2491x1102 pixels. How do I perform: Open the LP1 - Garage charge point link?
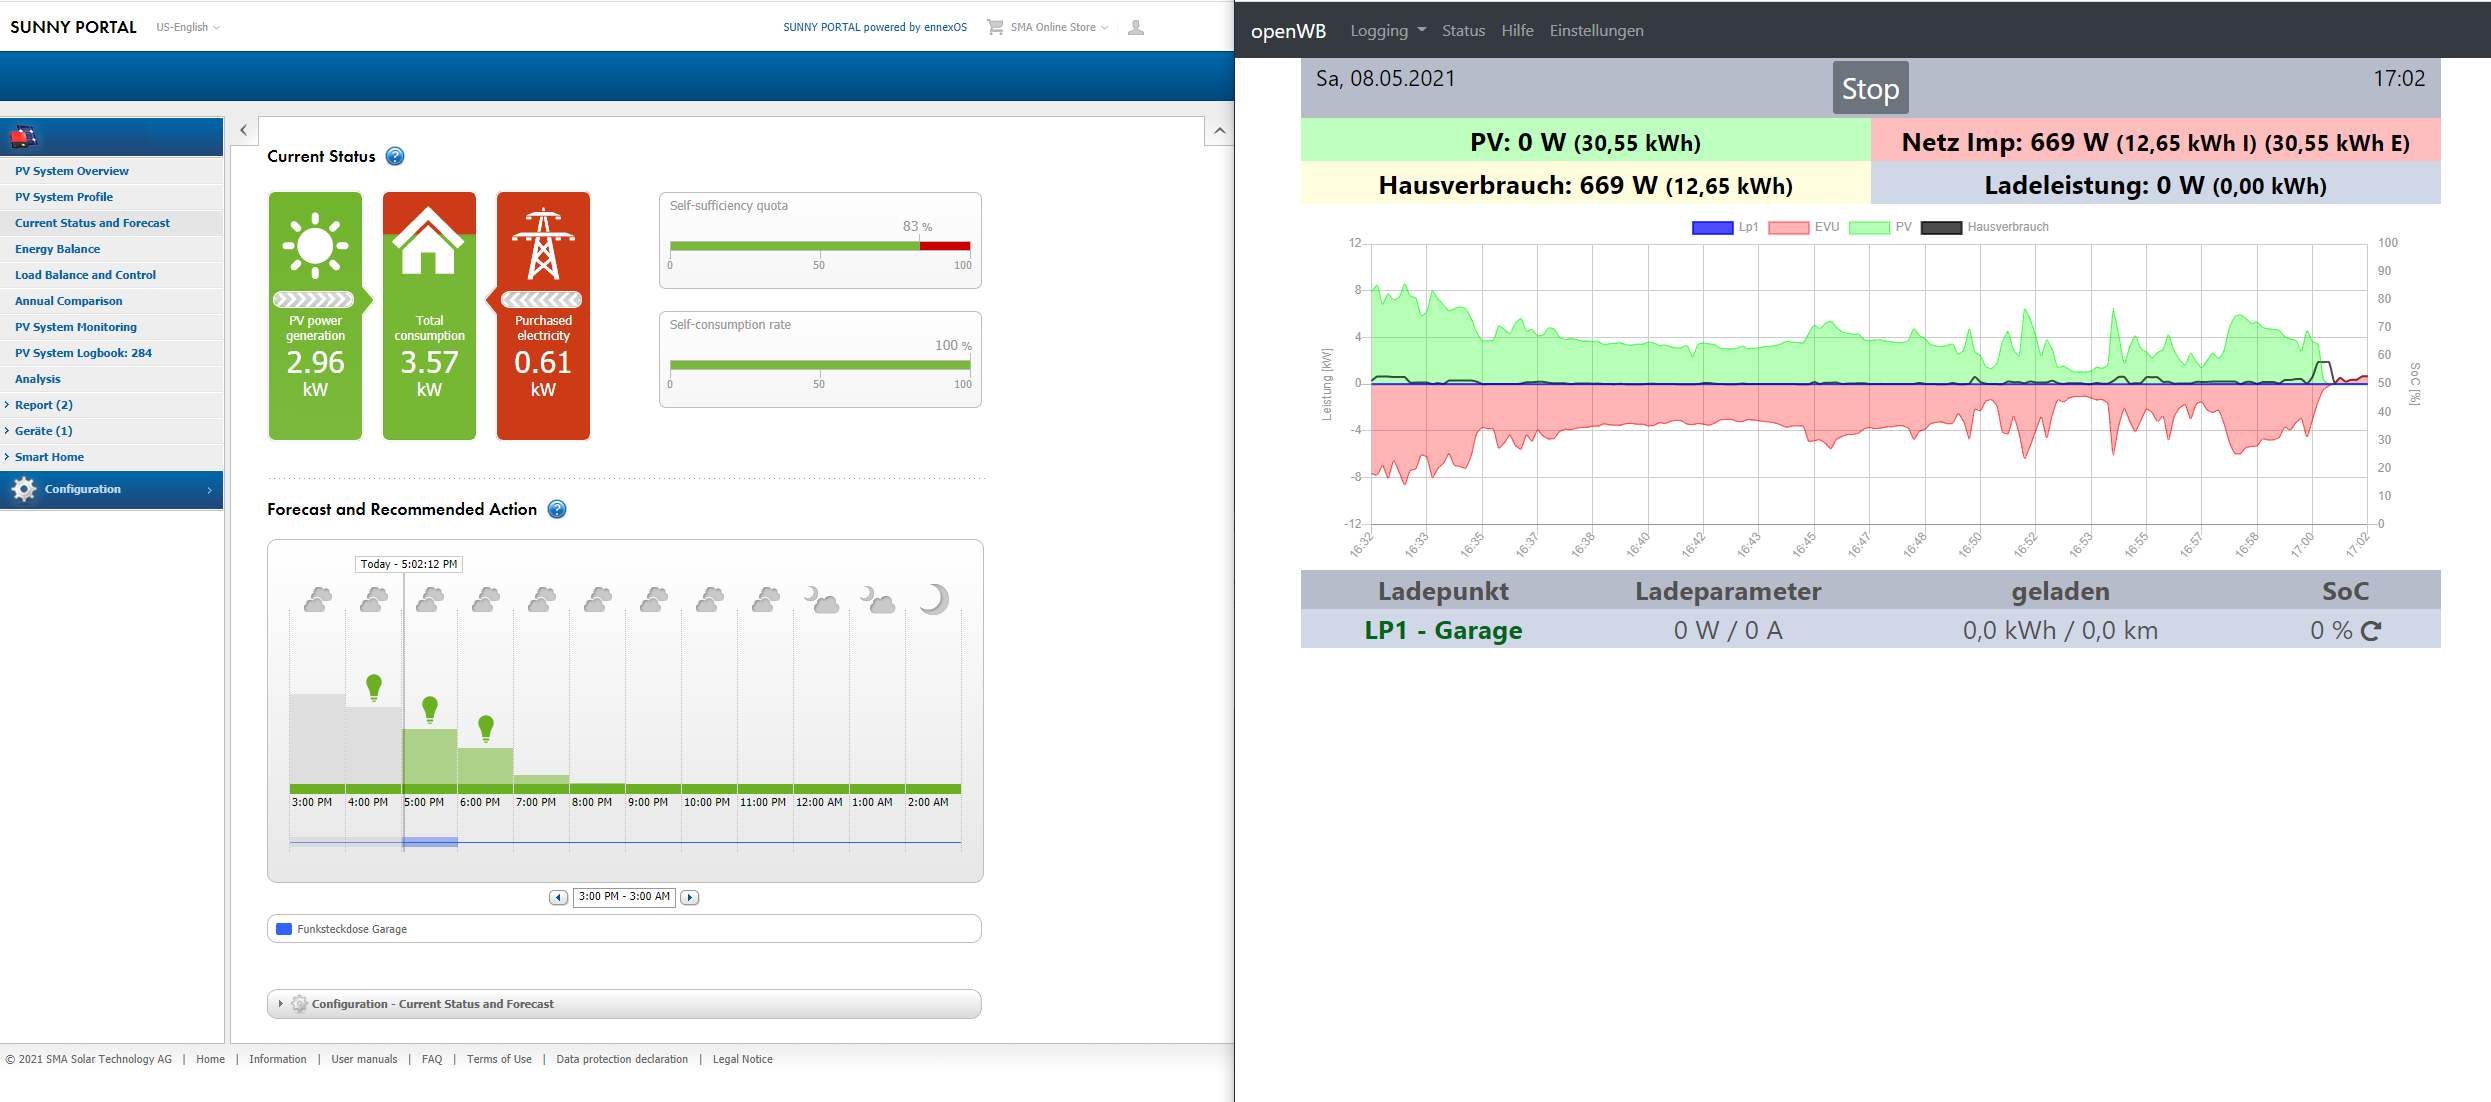tap(1443, 631)
